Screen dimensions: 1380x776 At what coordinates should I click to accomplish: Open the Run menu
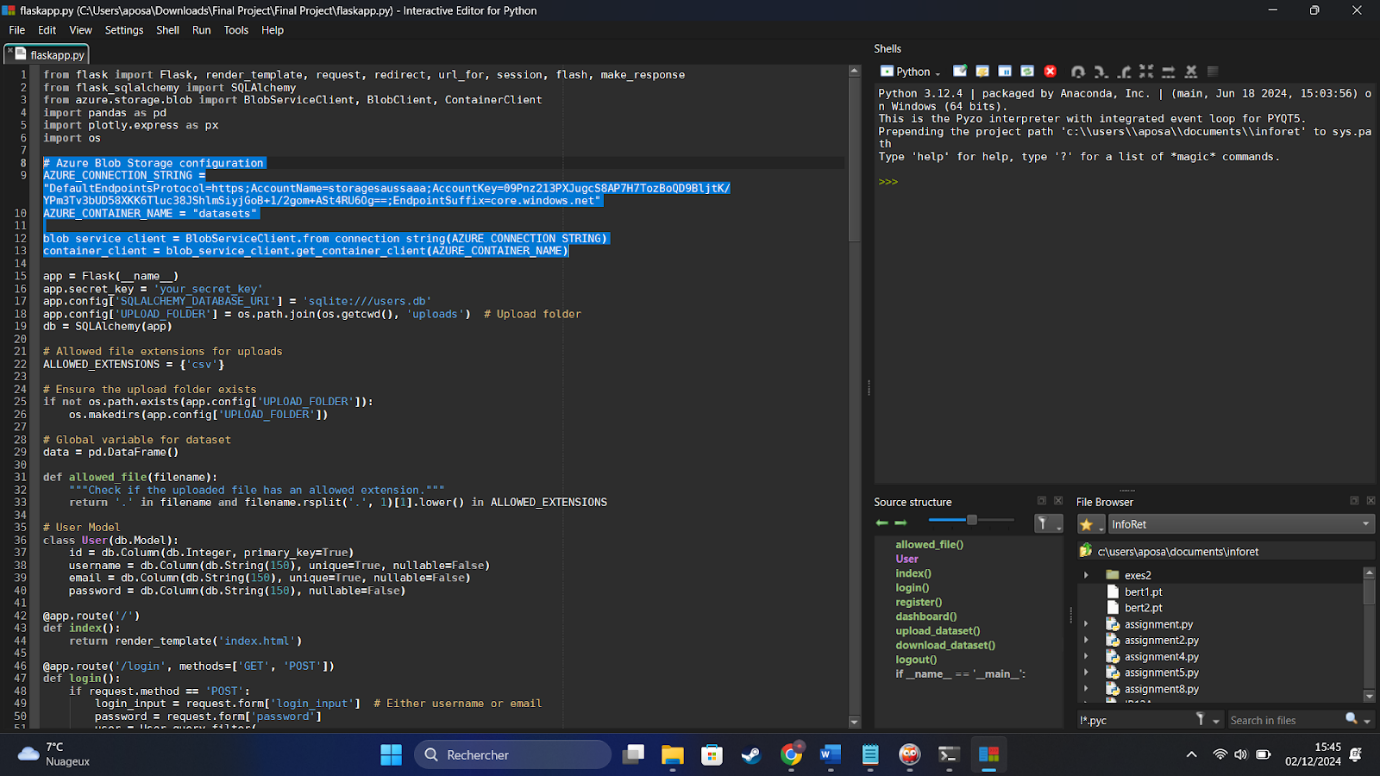pos(201,30)
